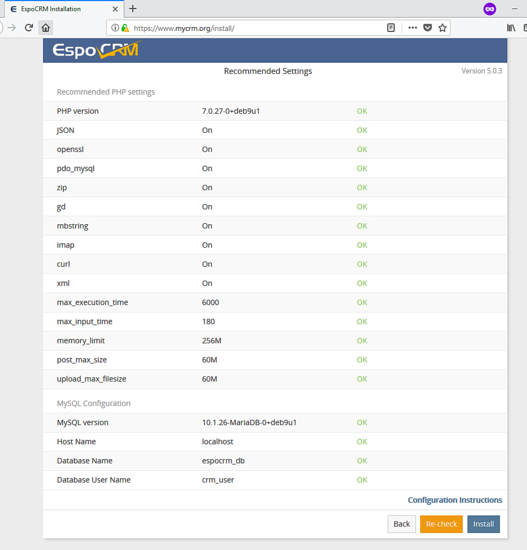The height and width of the screenshot is (550, 527).
Task: Click the 'post_max_size' label
Action: [x=82, y=360]
